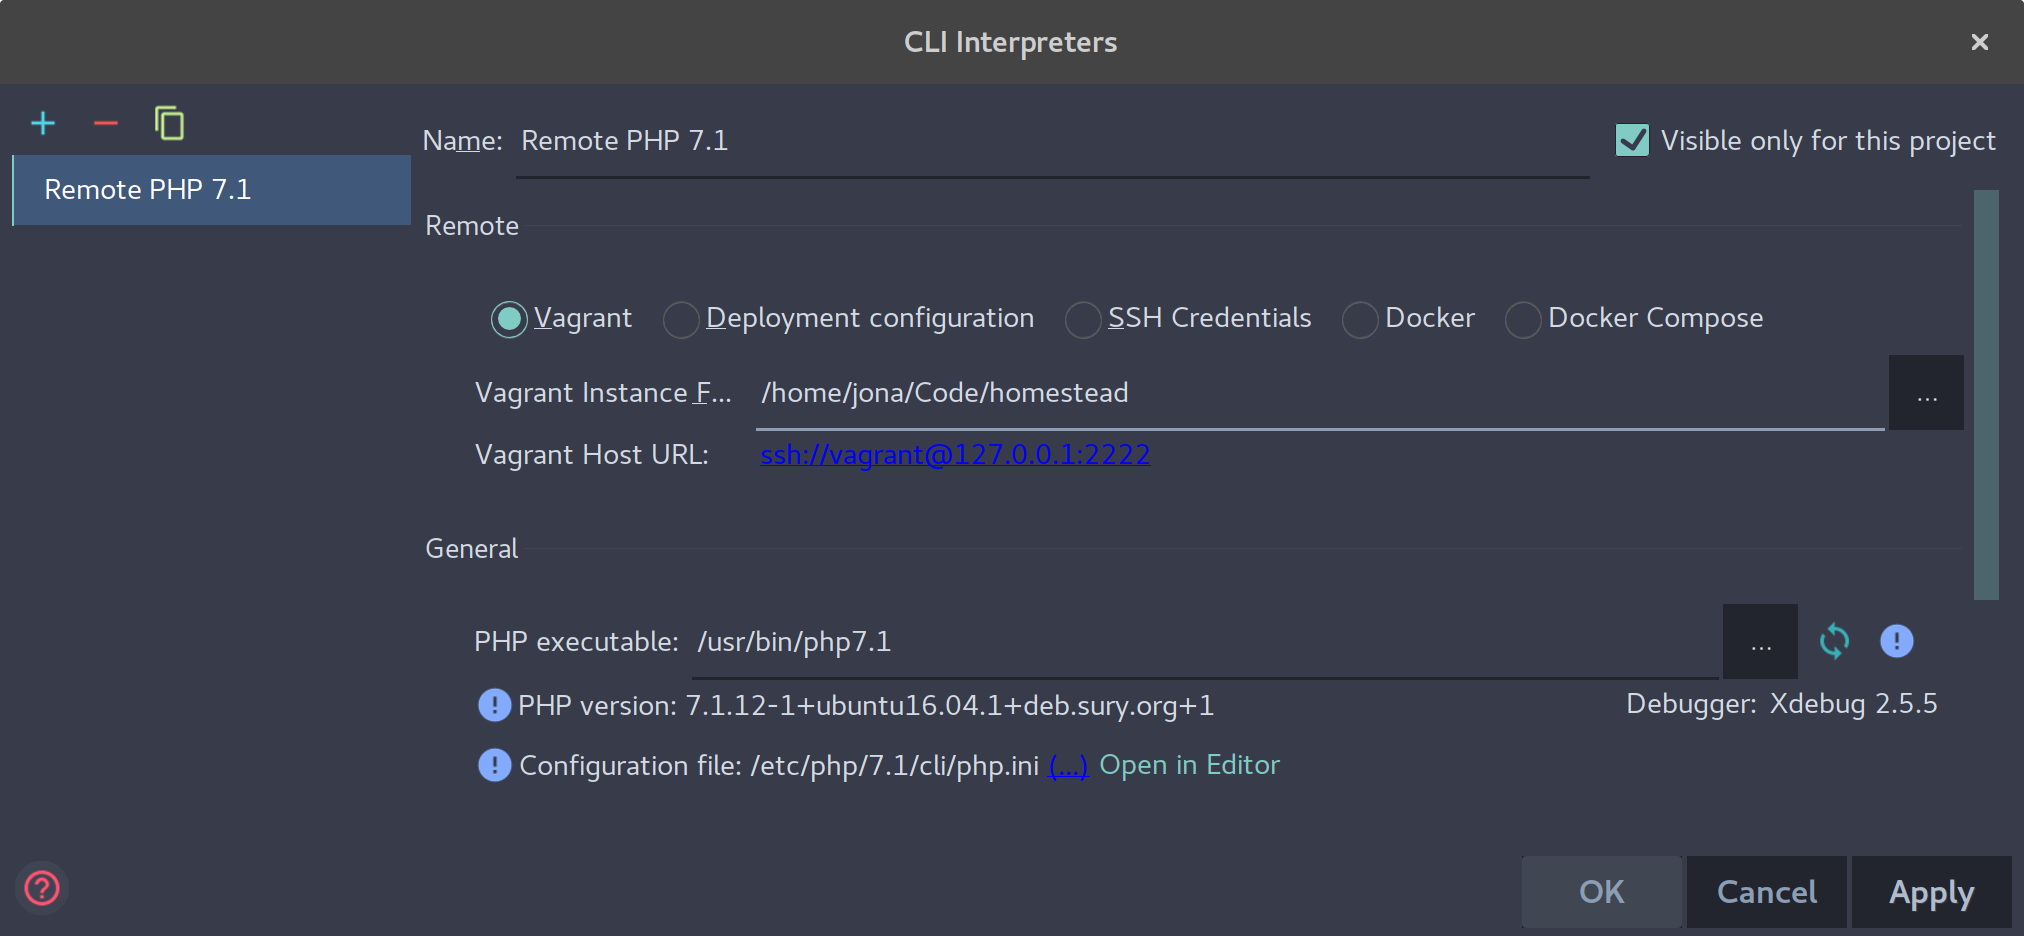Duplicate the Remote PHP 7.1 interpreter
Screen dimensions: 2024x936
170,123
